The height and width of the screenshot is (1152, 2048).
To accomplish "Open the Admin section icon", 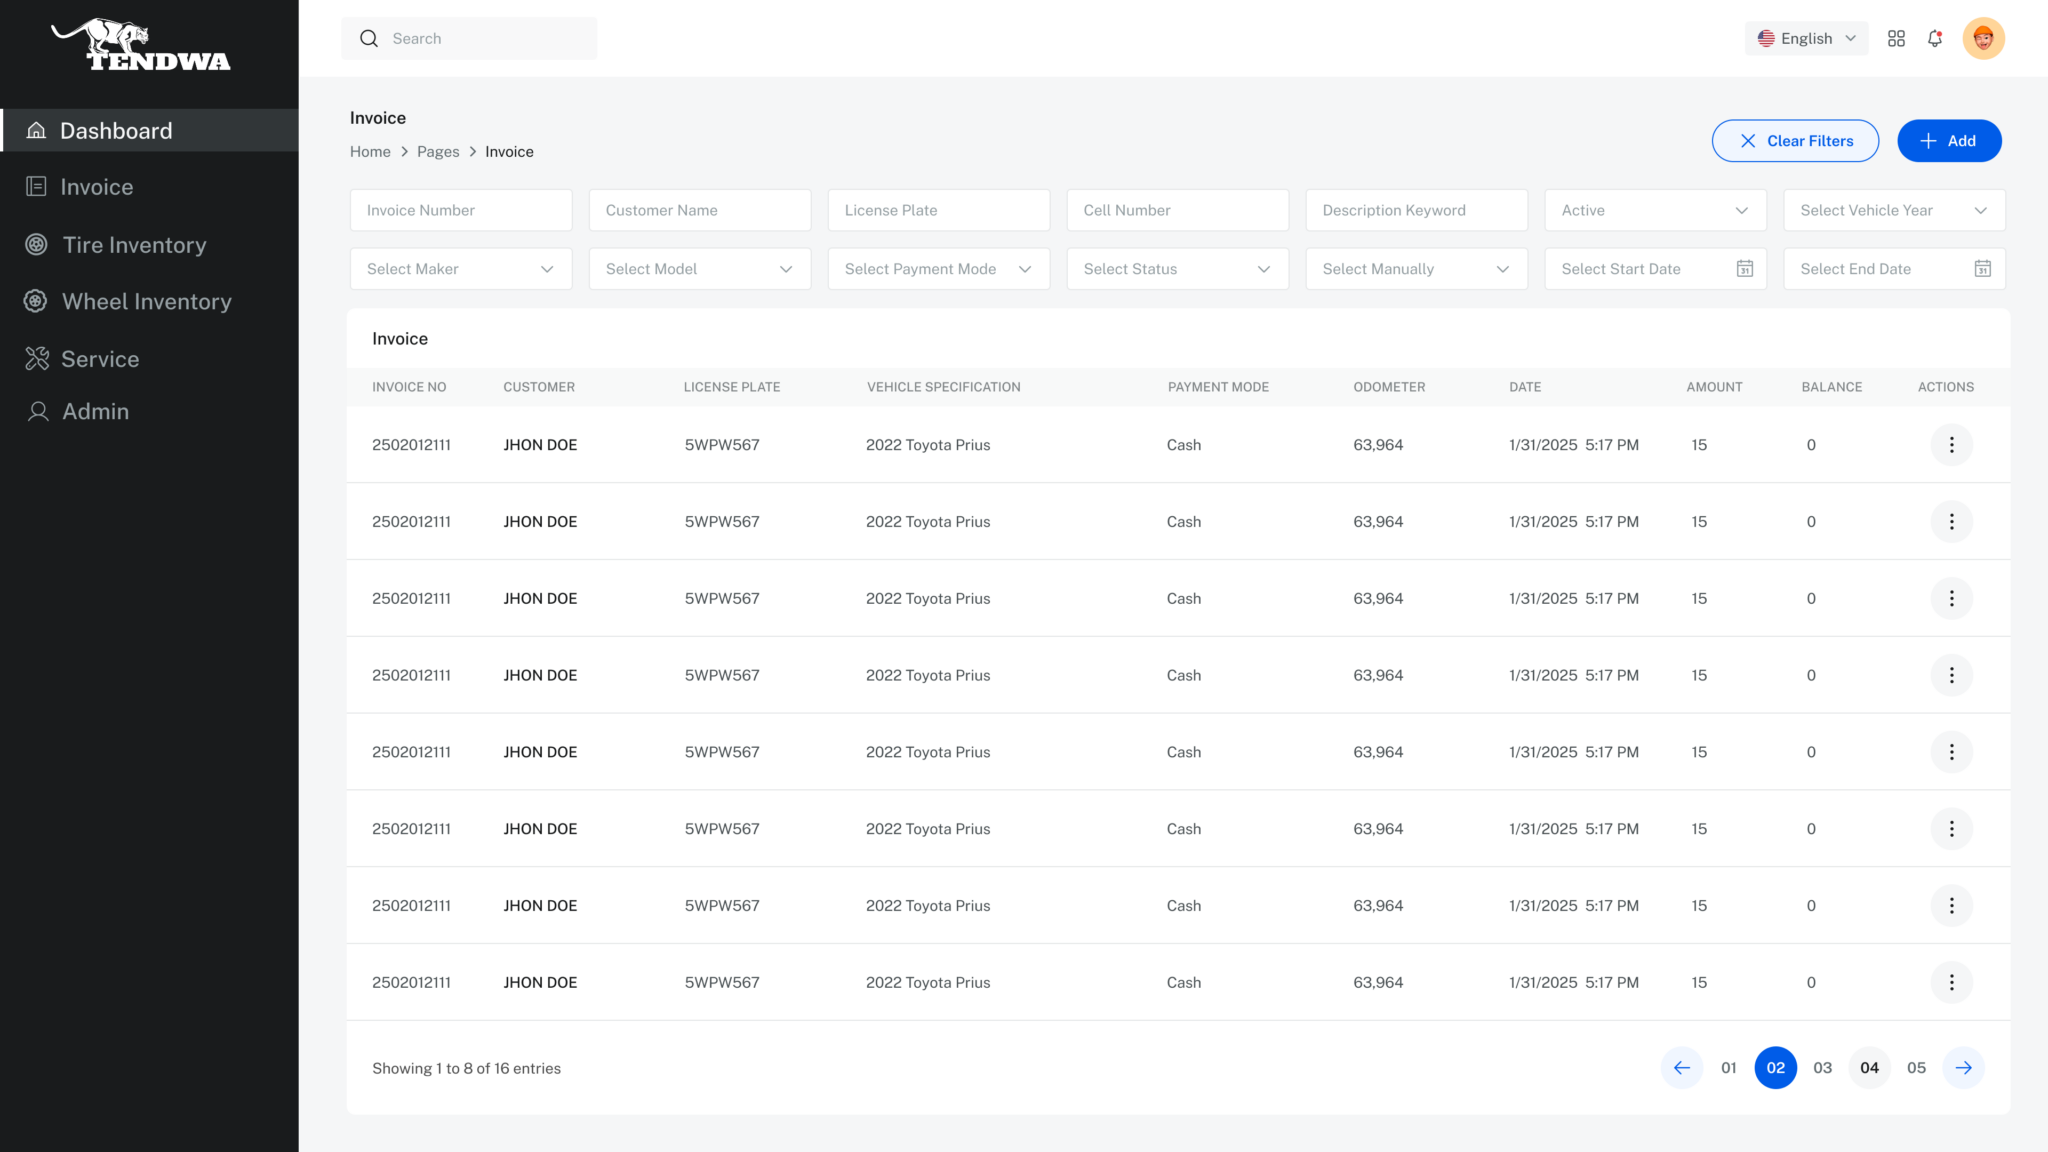I will (36, 411).
